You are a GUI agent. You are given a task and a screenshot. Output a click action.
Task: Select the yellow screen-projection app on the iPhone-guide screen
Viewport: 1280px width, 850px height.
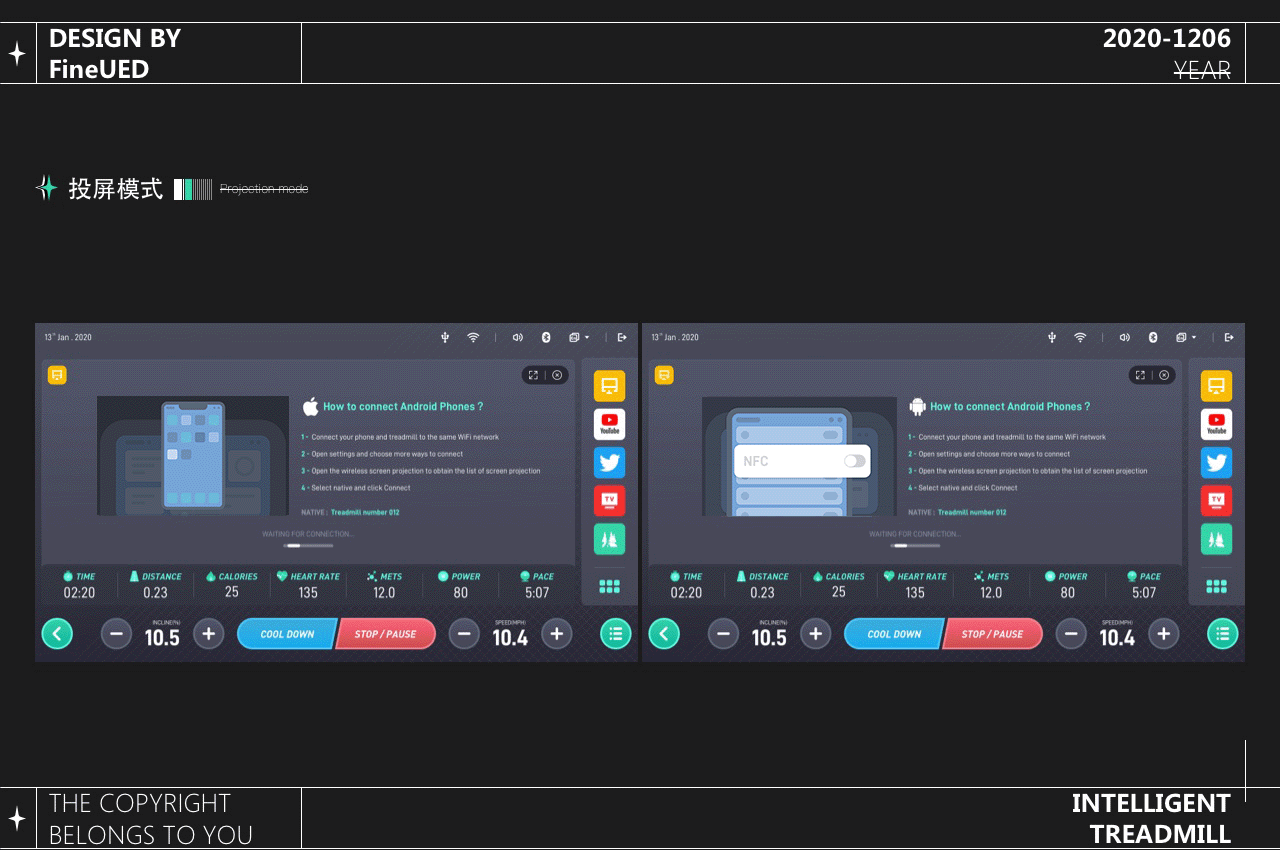click(x=609, y=386)
